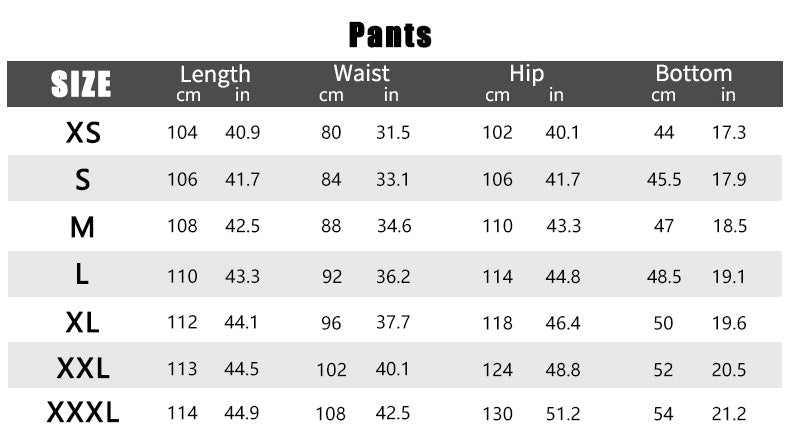
Task: Click the Bottom column header
Action: pyautogui.click(x=694, y=74)
